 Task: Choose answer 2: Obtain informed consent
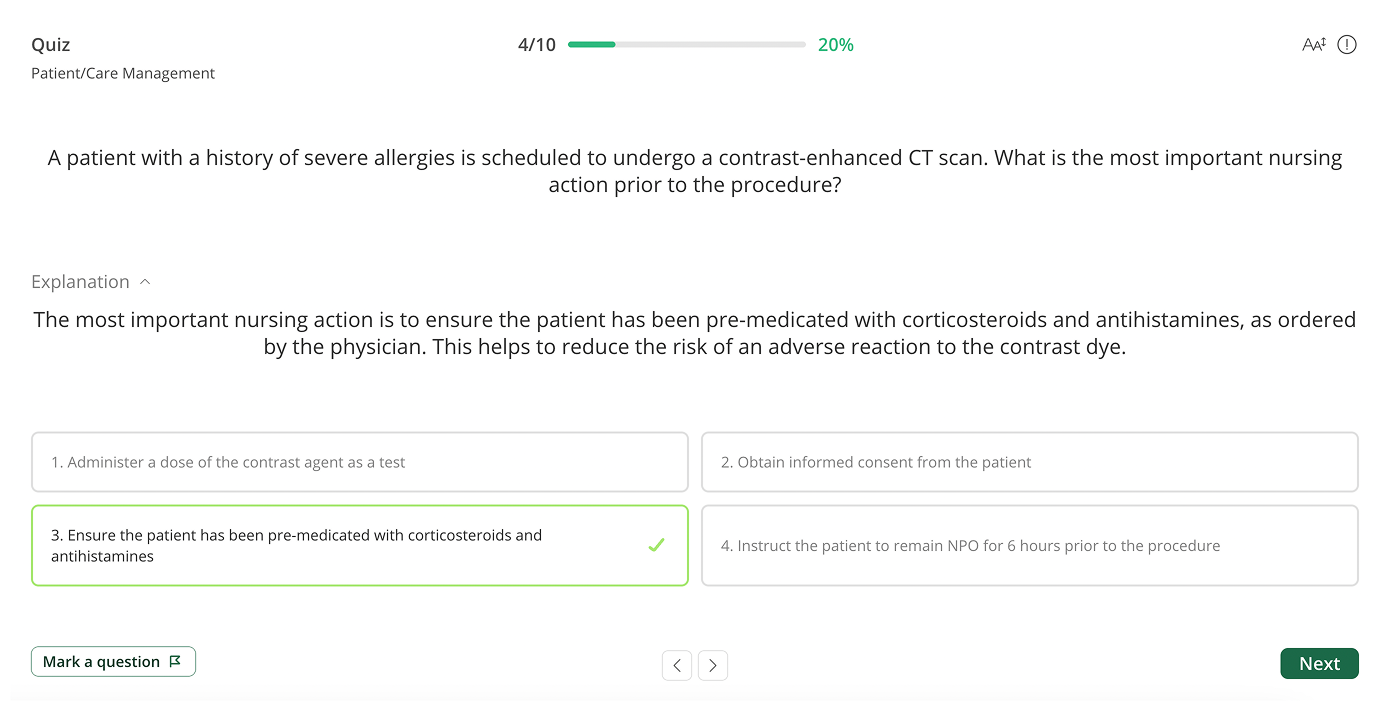click(1029, 462)
